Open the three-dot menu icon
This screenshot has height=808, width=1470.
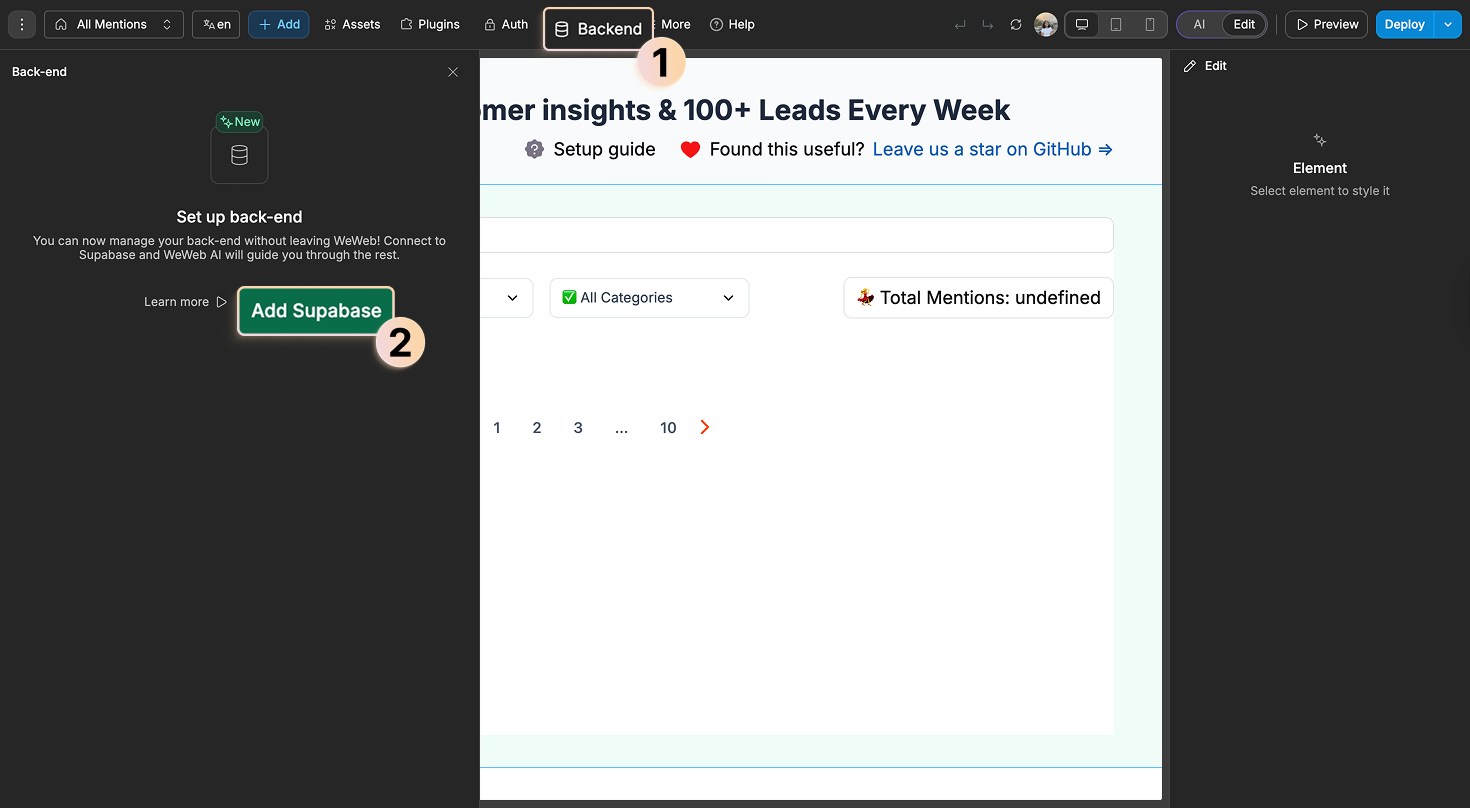[x=21, y=24]
